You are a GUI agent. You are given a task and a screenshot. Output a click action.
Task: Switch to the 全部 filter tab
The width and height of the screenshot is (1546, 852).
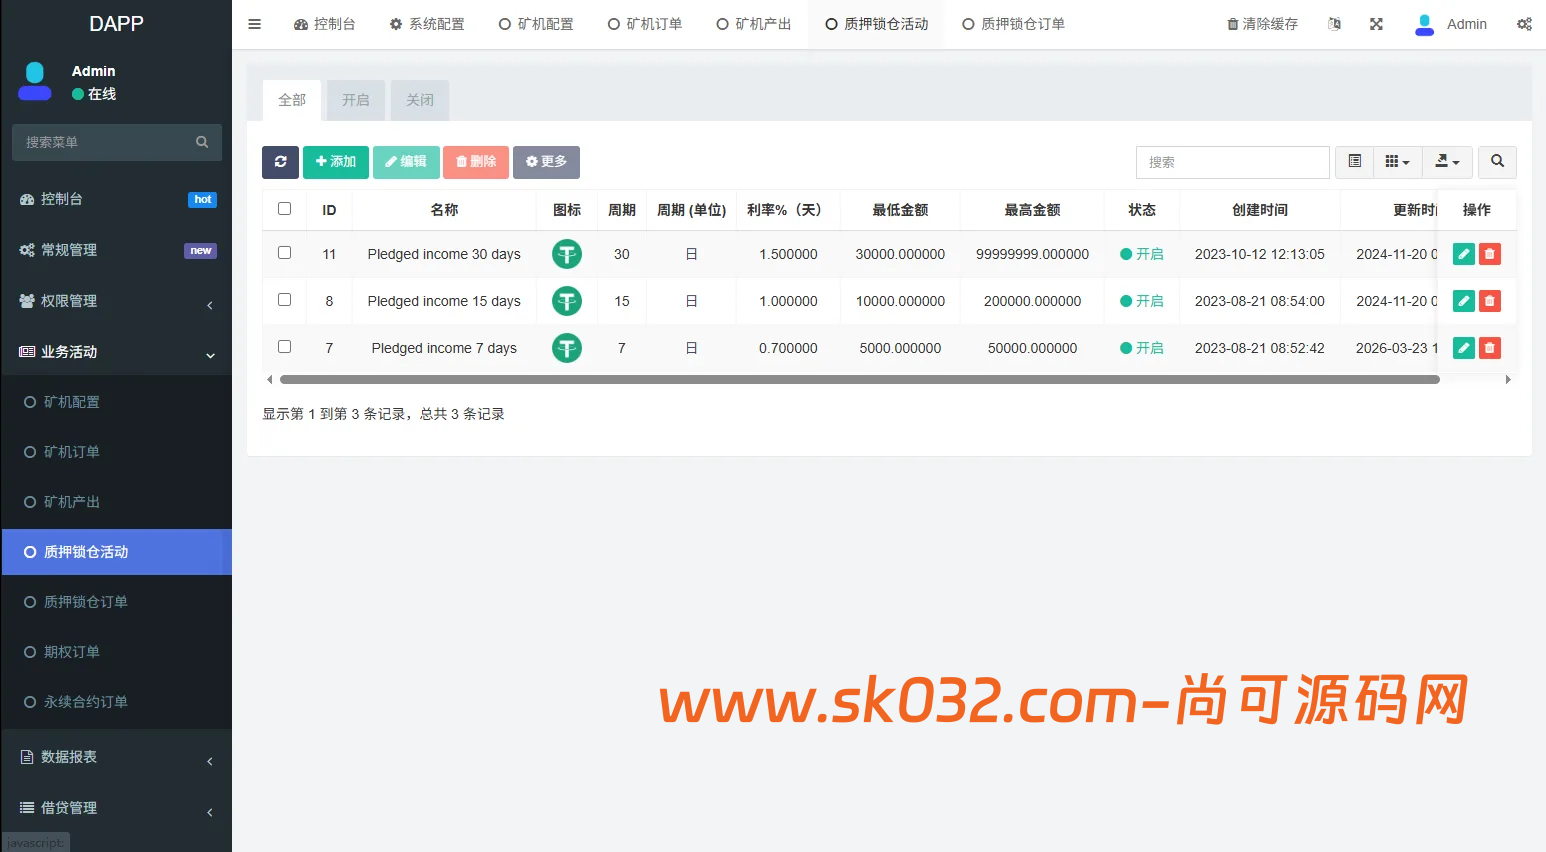tap(292, 100)
